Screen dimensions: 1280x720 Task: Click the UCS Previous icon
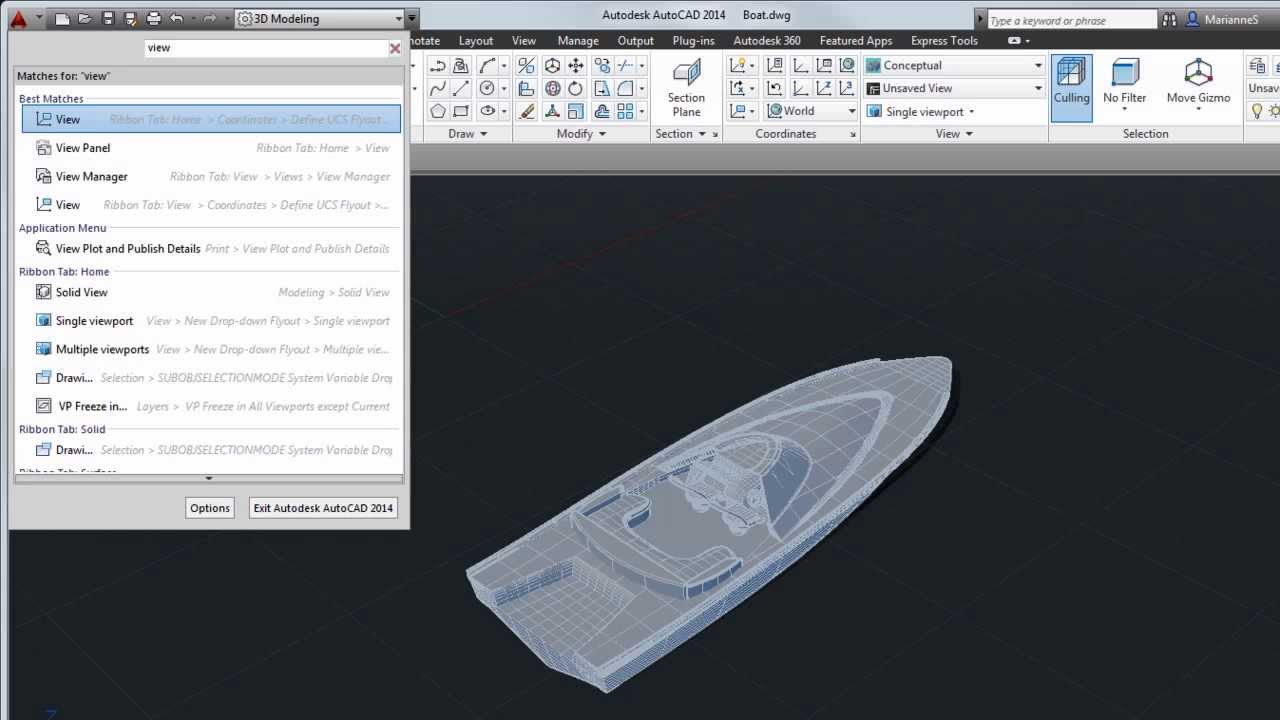click(x=775, y=88)
